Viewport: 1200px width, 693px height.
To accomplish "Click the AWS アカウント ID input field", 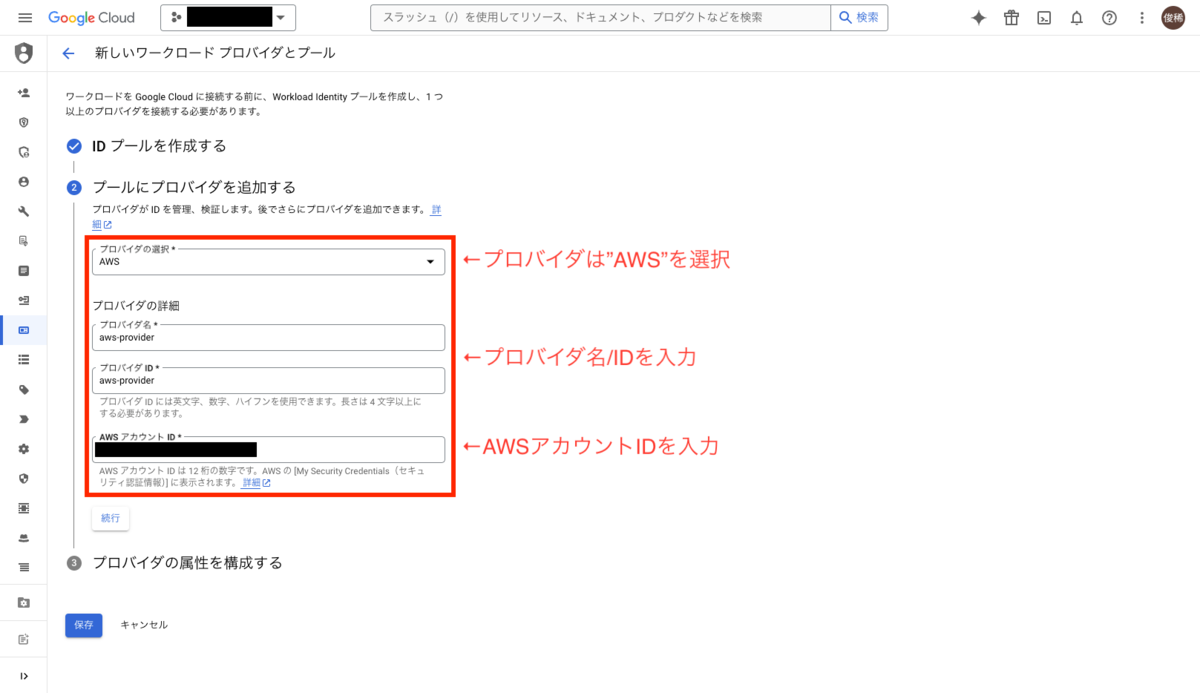I will click(268, 449).
